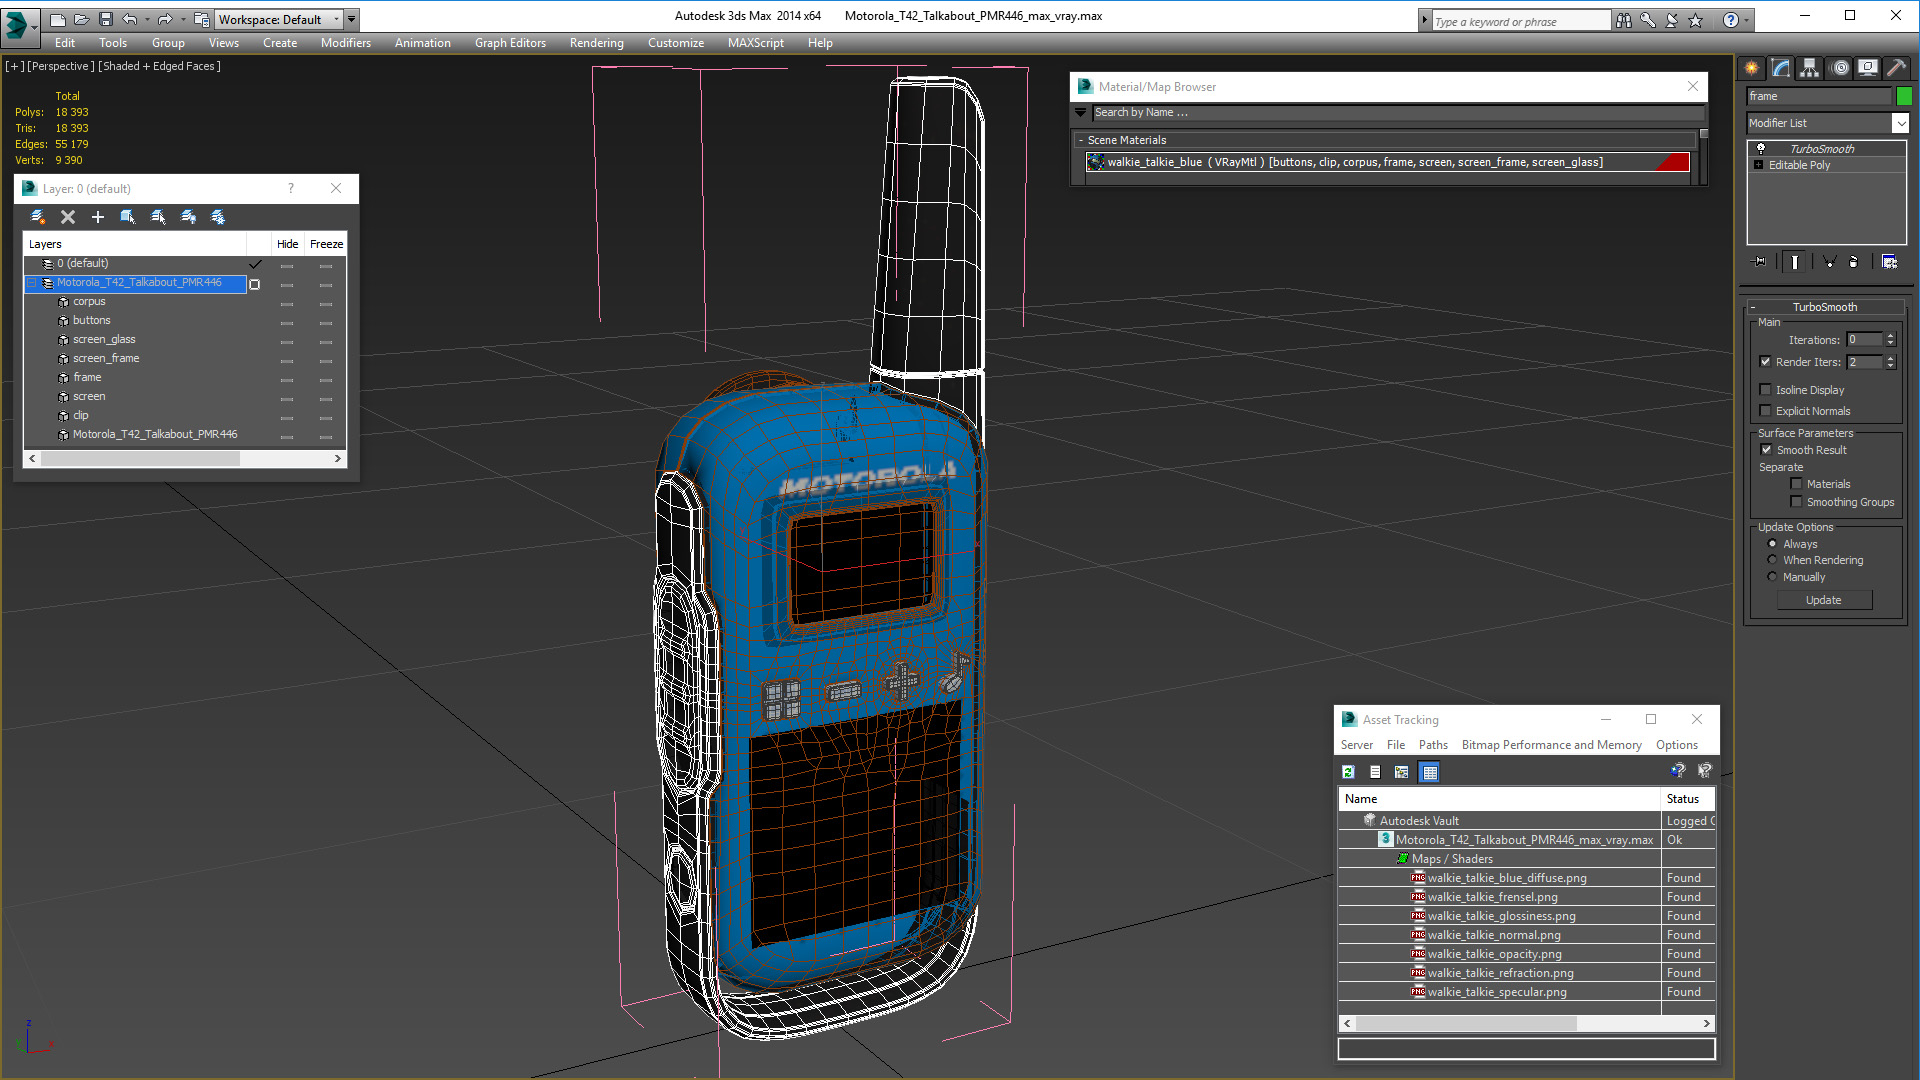Enable the Isoline Display checkbox
Screen dimensions: 1920x1080
[1766, 390]
